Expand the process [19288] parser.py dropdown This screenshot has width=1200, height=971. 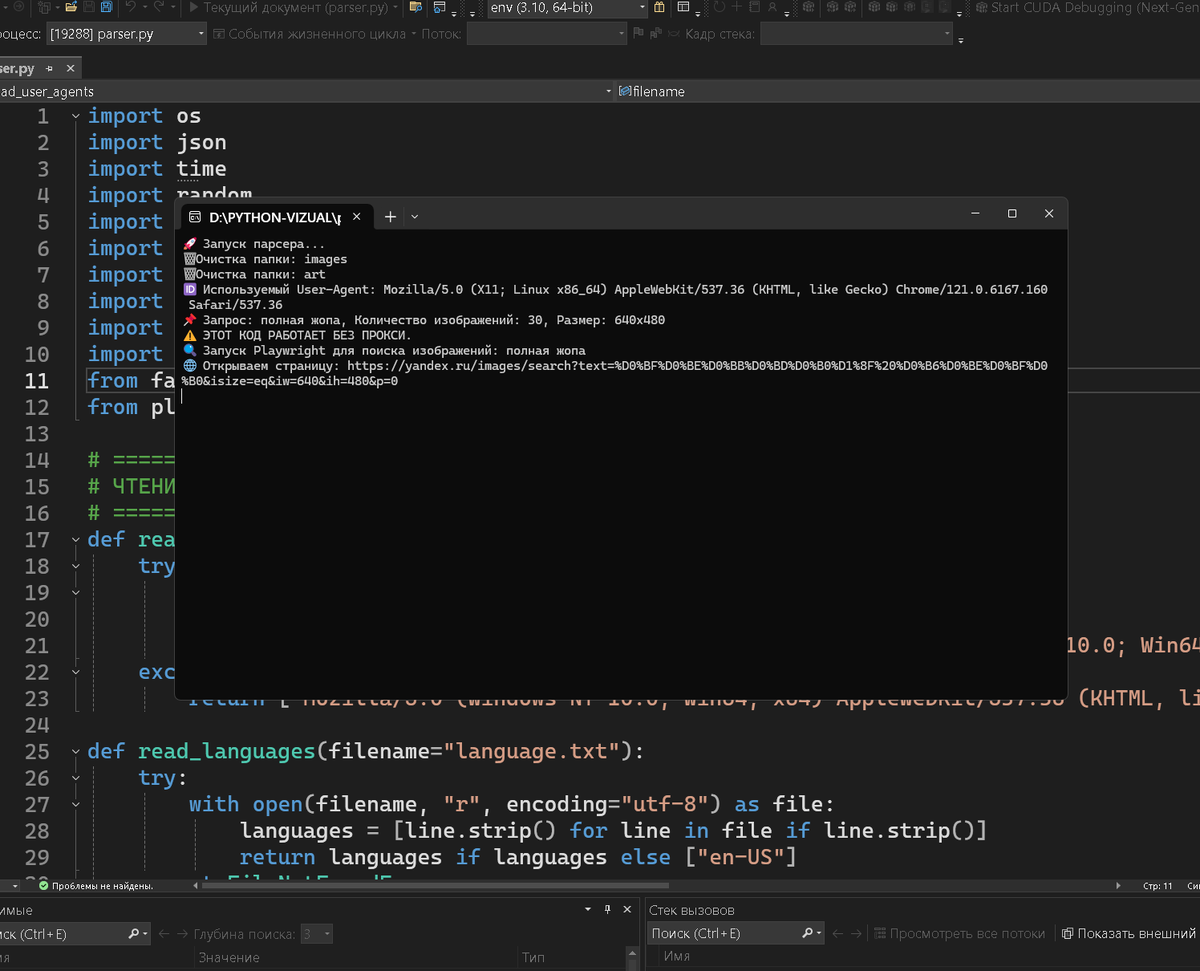201,34
